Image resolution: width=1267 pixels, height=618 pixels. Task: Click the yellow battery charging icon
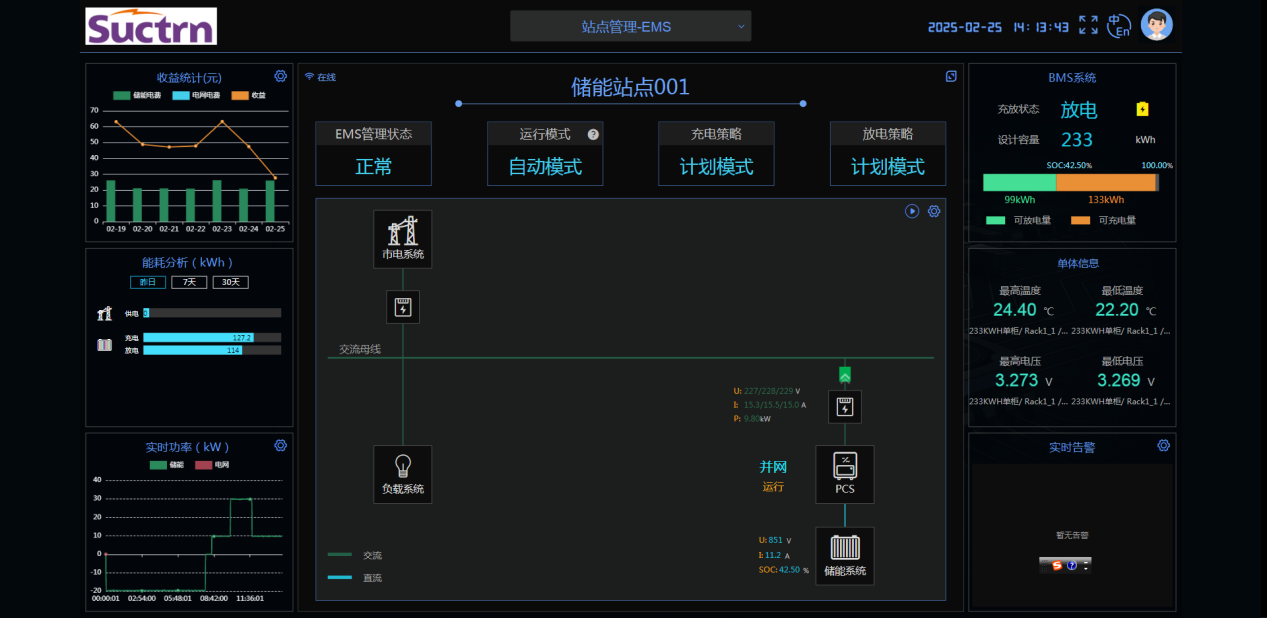click(1143, 109)
